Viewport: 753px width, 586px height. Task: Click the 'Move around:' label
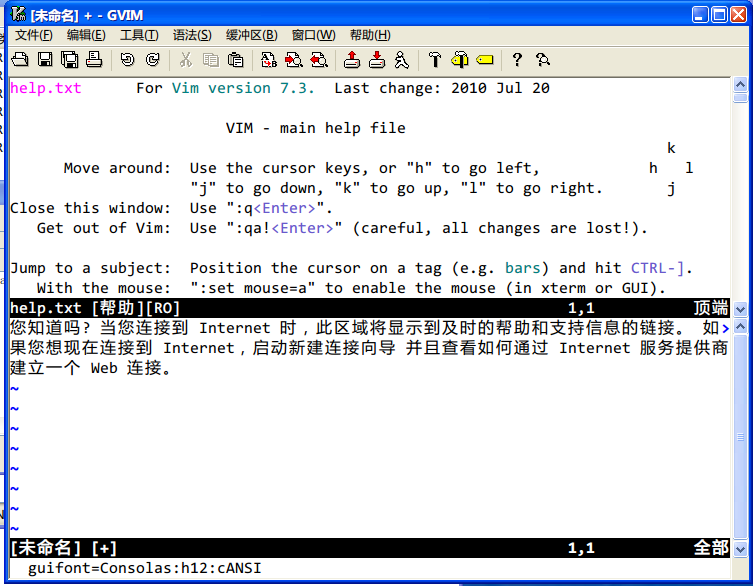point(117,168)
